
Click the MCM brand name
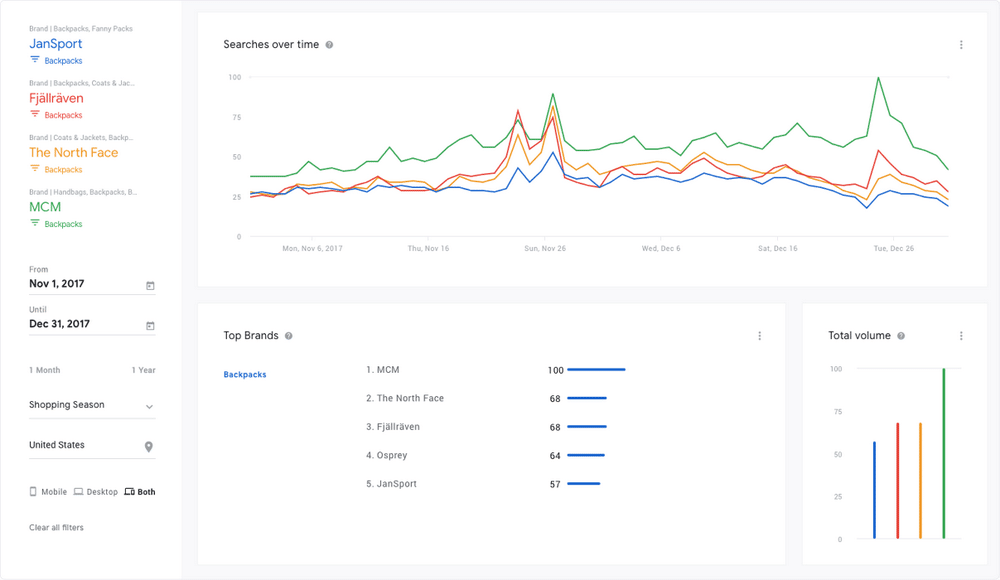(x=45, y=207)
